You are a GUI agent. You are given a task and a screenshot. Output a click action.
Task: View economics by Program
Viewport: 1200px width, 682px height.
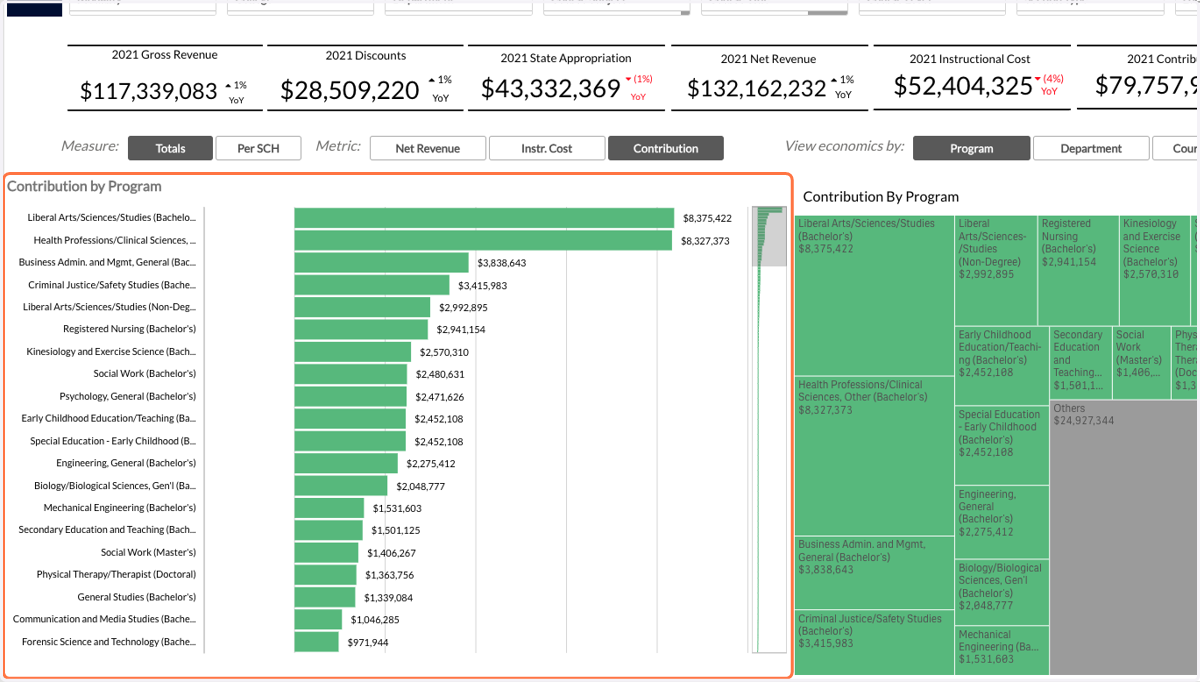(x=972, y=148)
